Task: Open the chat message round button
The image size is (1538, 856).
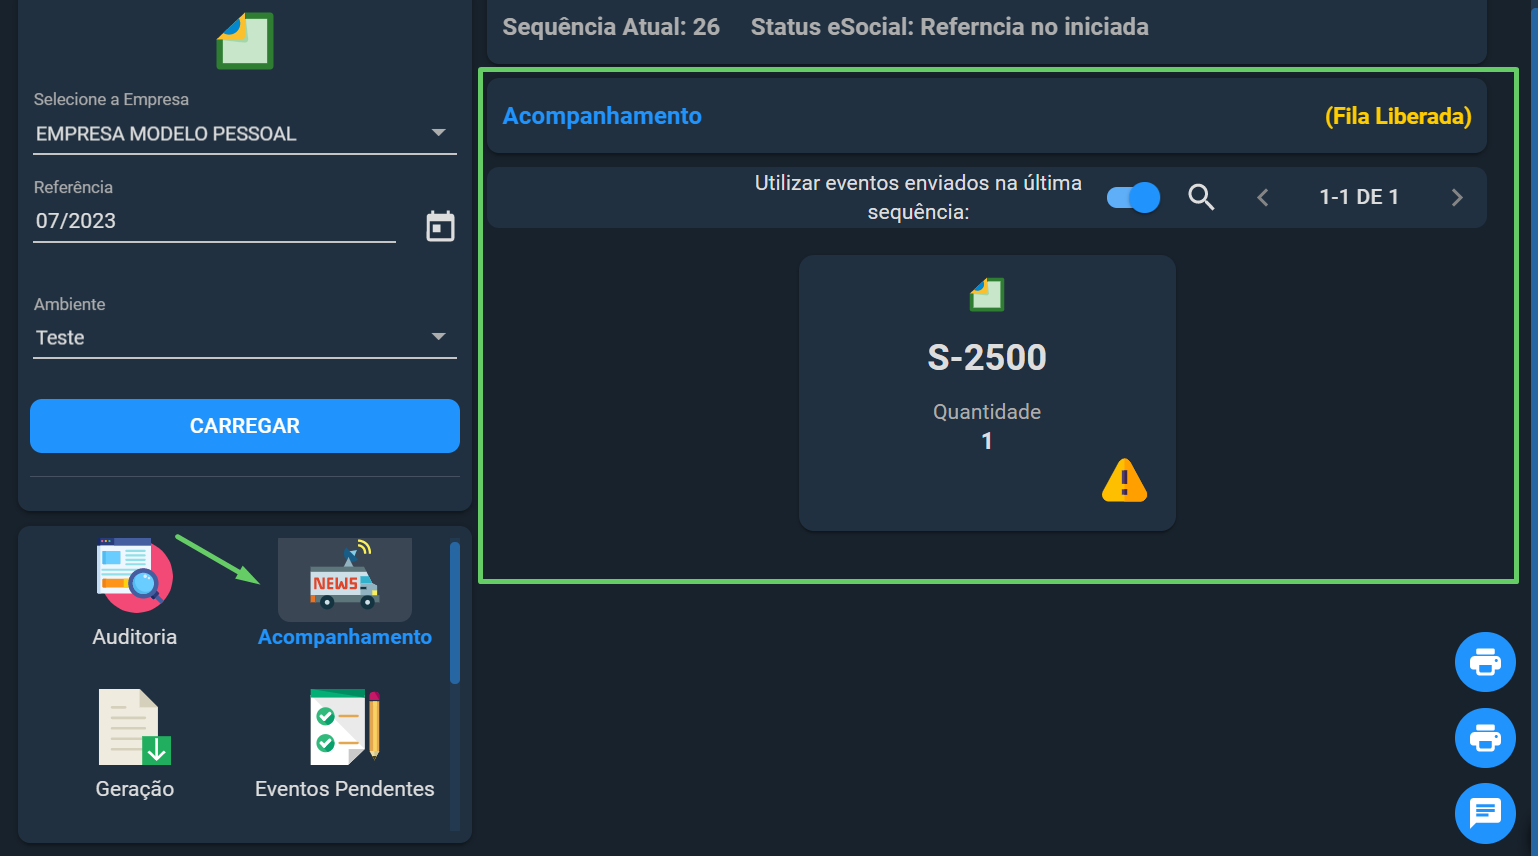Action: [x=1485, y=813]
